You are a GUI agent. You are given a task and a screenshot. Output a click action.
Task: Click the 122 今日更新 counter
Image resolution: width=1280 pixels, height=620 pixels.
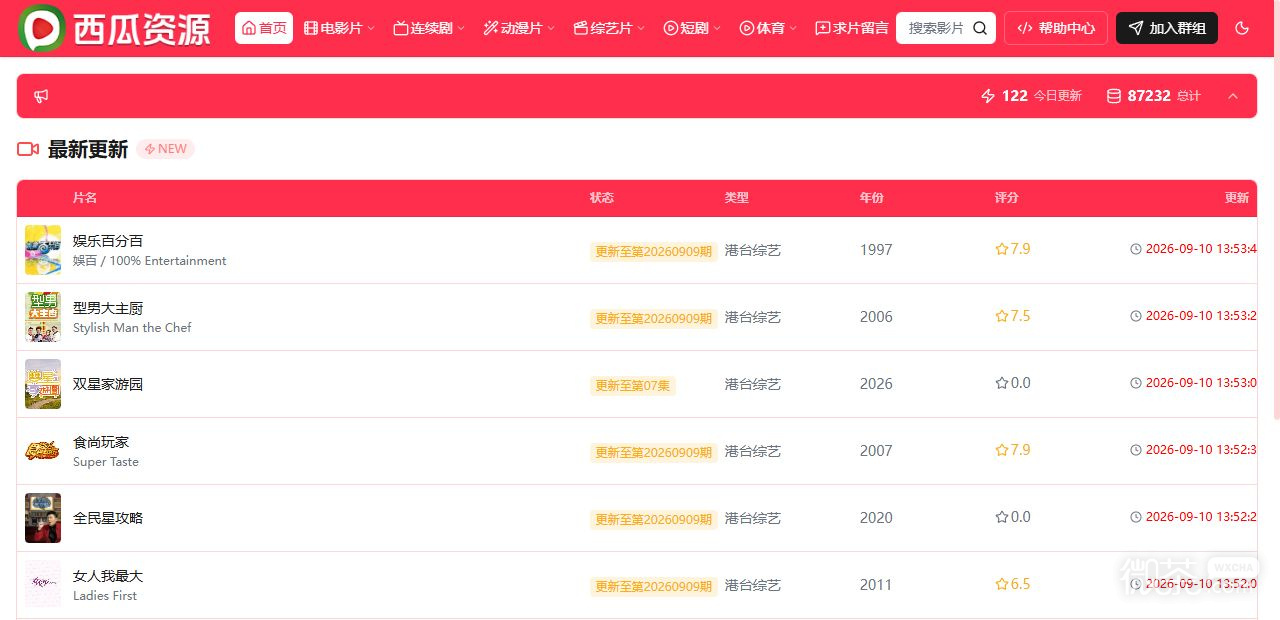(1031, 96)
